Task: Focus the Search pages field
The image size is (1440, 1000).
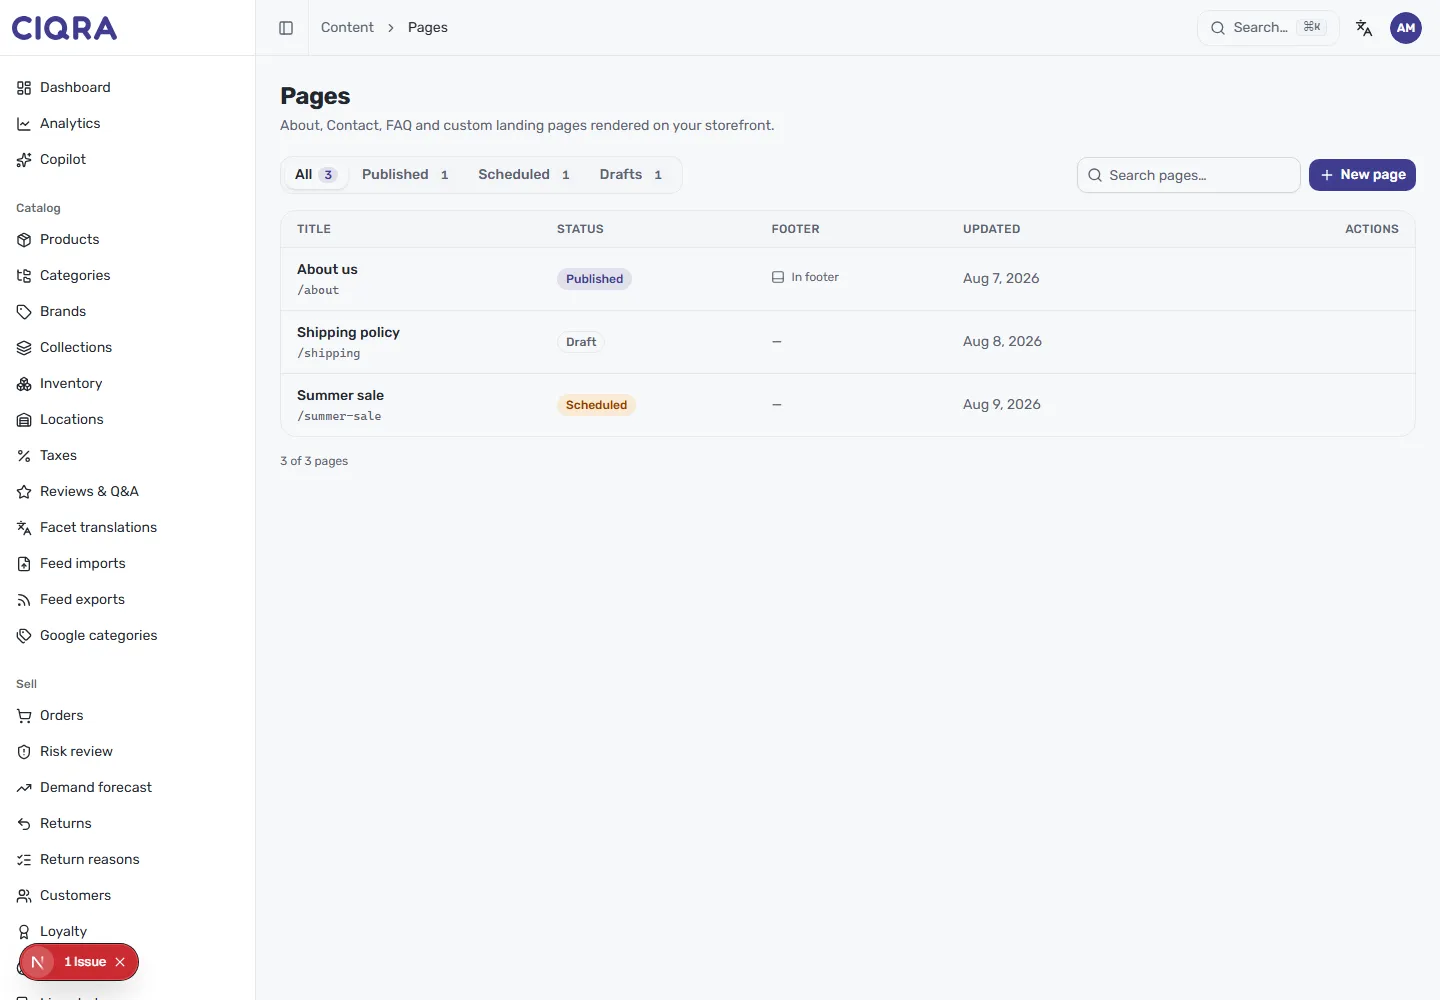Action: [1189, 175]
